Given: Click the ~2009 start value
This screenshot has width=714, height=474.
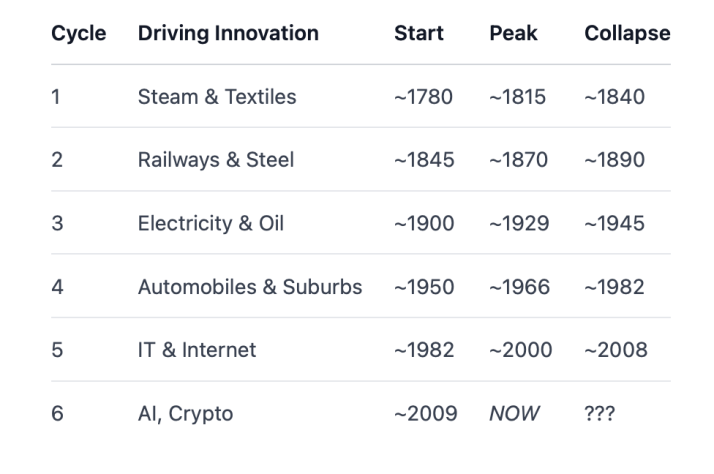Looking at the screenshot, I should [426, 414].
